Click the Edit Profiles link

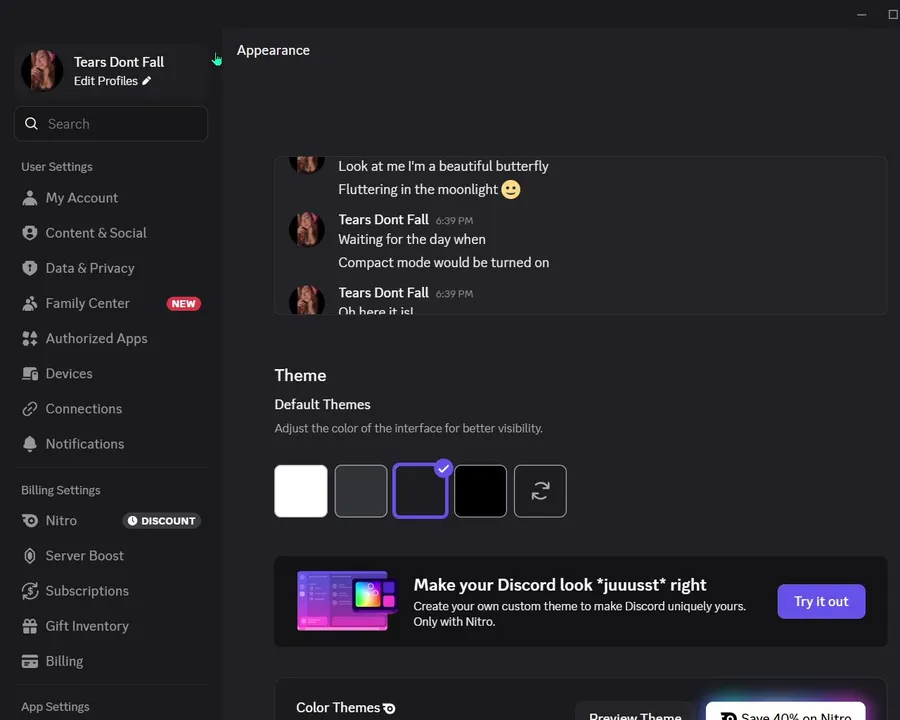point(106,81)
